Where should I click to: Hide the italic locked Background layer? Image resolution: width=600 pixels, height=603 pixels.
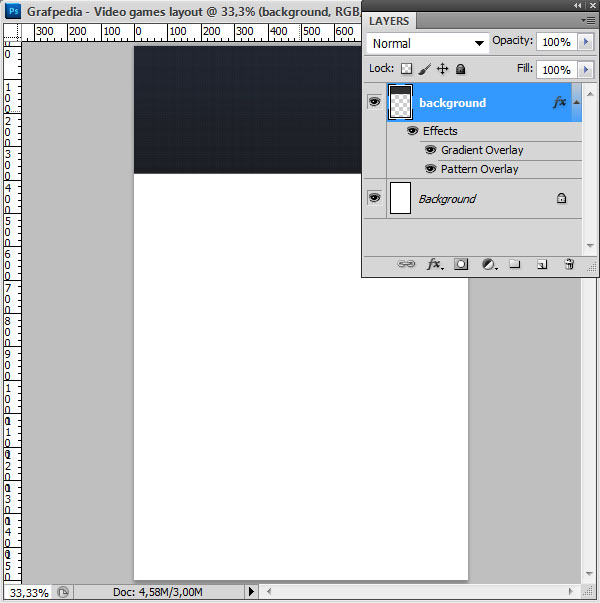click(374, 198)
